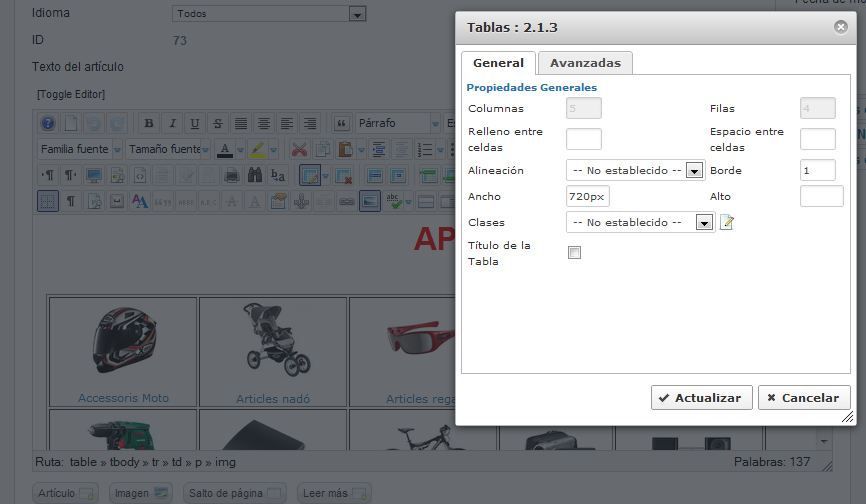
Task: Click the copy icon
Action: coord(323,149)
